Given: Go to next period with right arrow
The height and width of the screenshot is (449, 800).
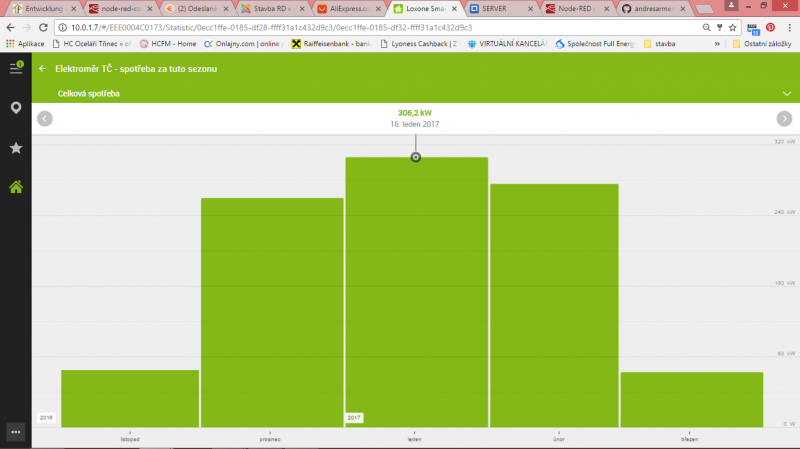Looking at the screenshot, I should pyautogui.click(x=785, y=118).
